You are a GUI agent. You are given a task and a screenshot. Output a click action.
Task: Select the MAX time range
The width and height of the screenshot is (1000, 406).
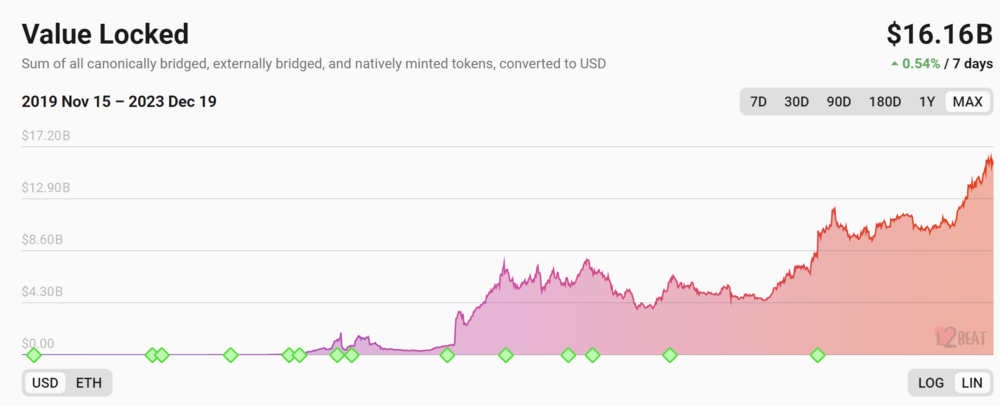point(967,102)
